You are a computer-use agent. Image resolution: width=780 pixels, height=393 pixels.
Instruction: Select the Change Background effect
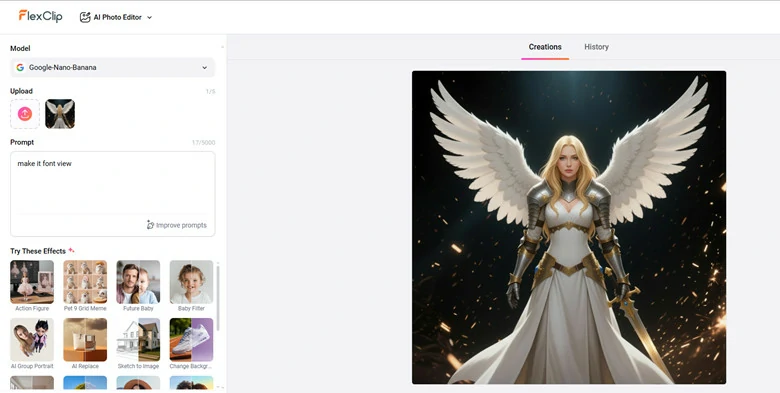192,344
